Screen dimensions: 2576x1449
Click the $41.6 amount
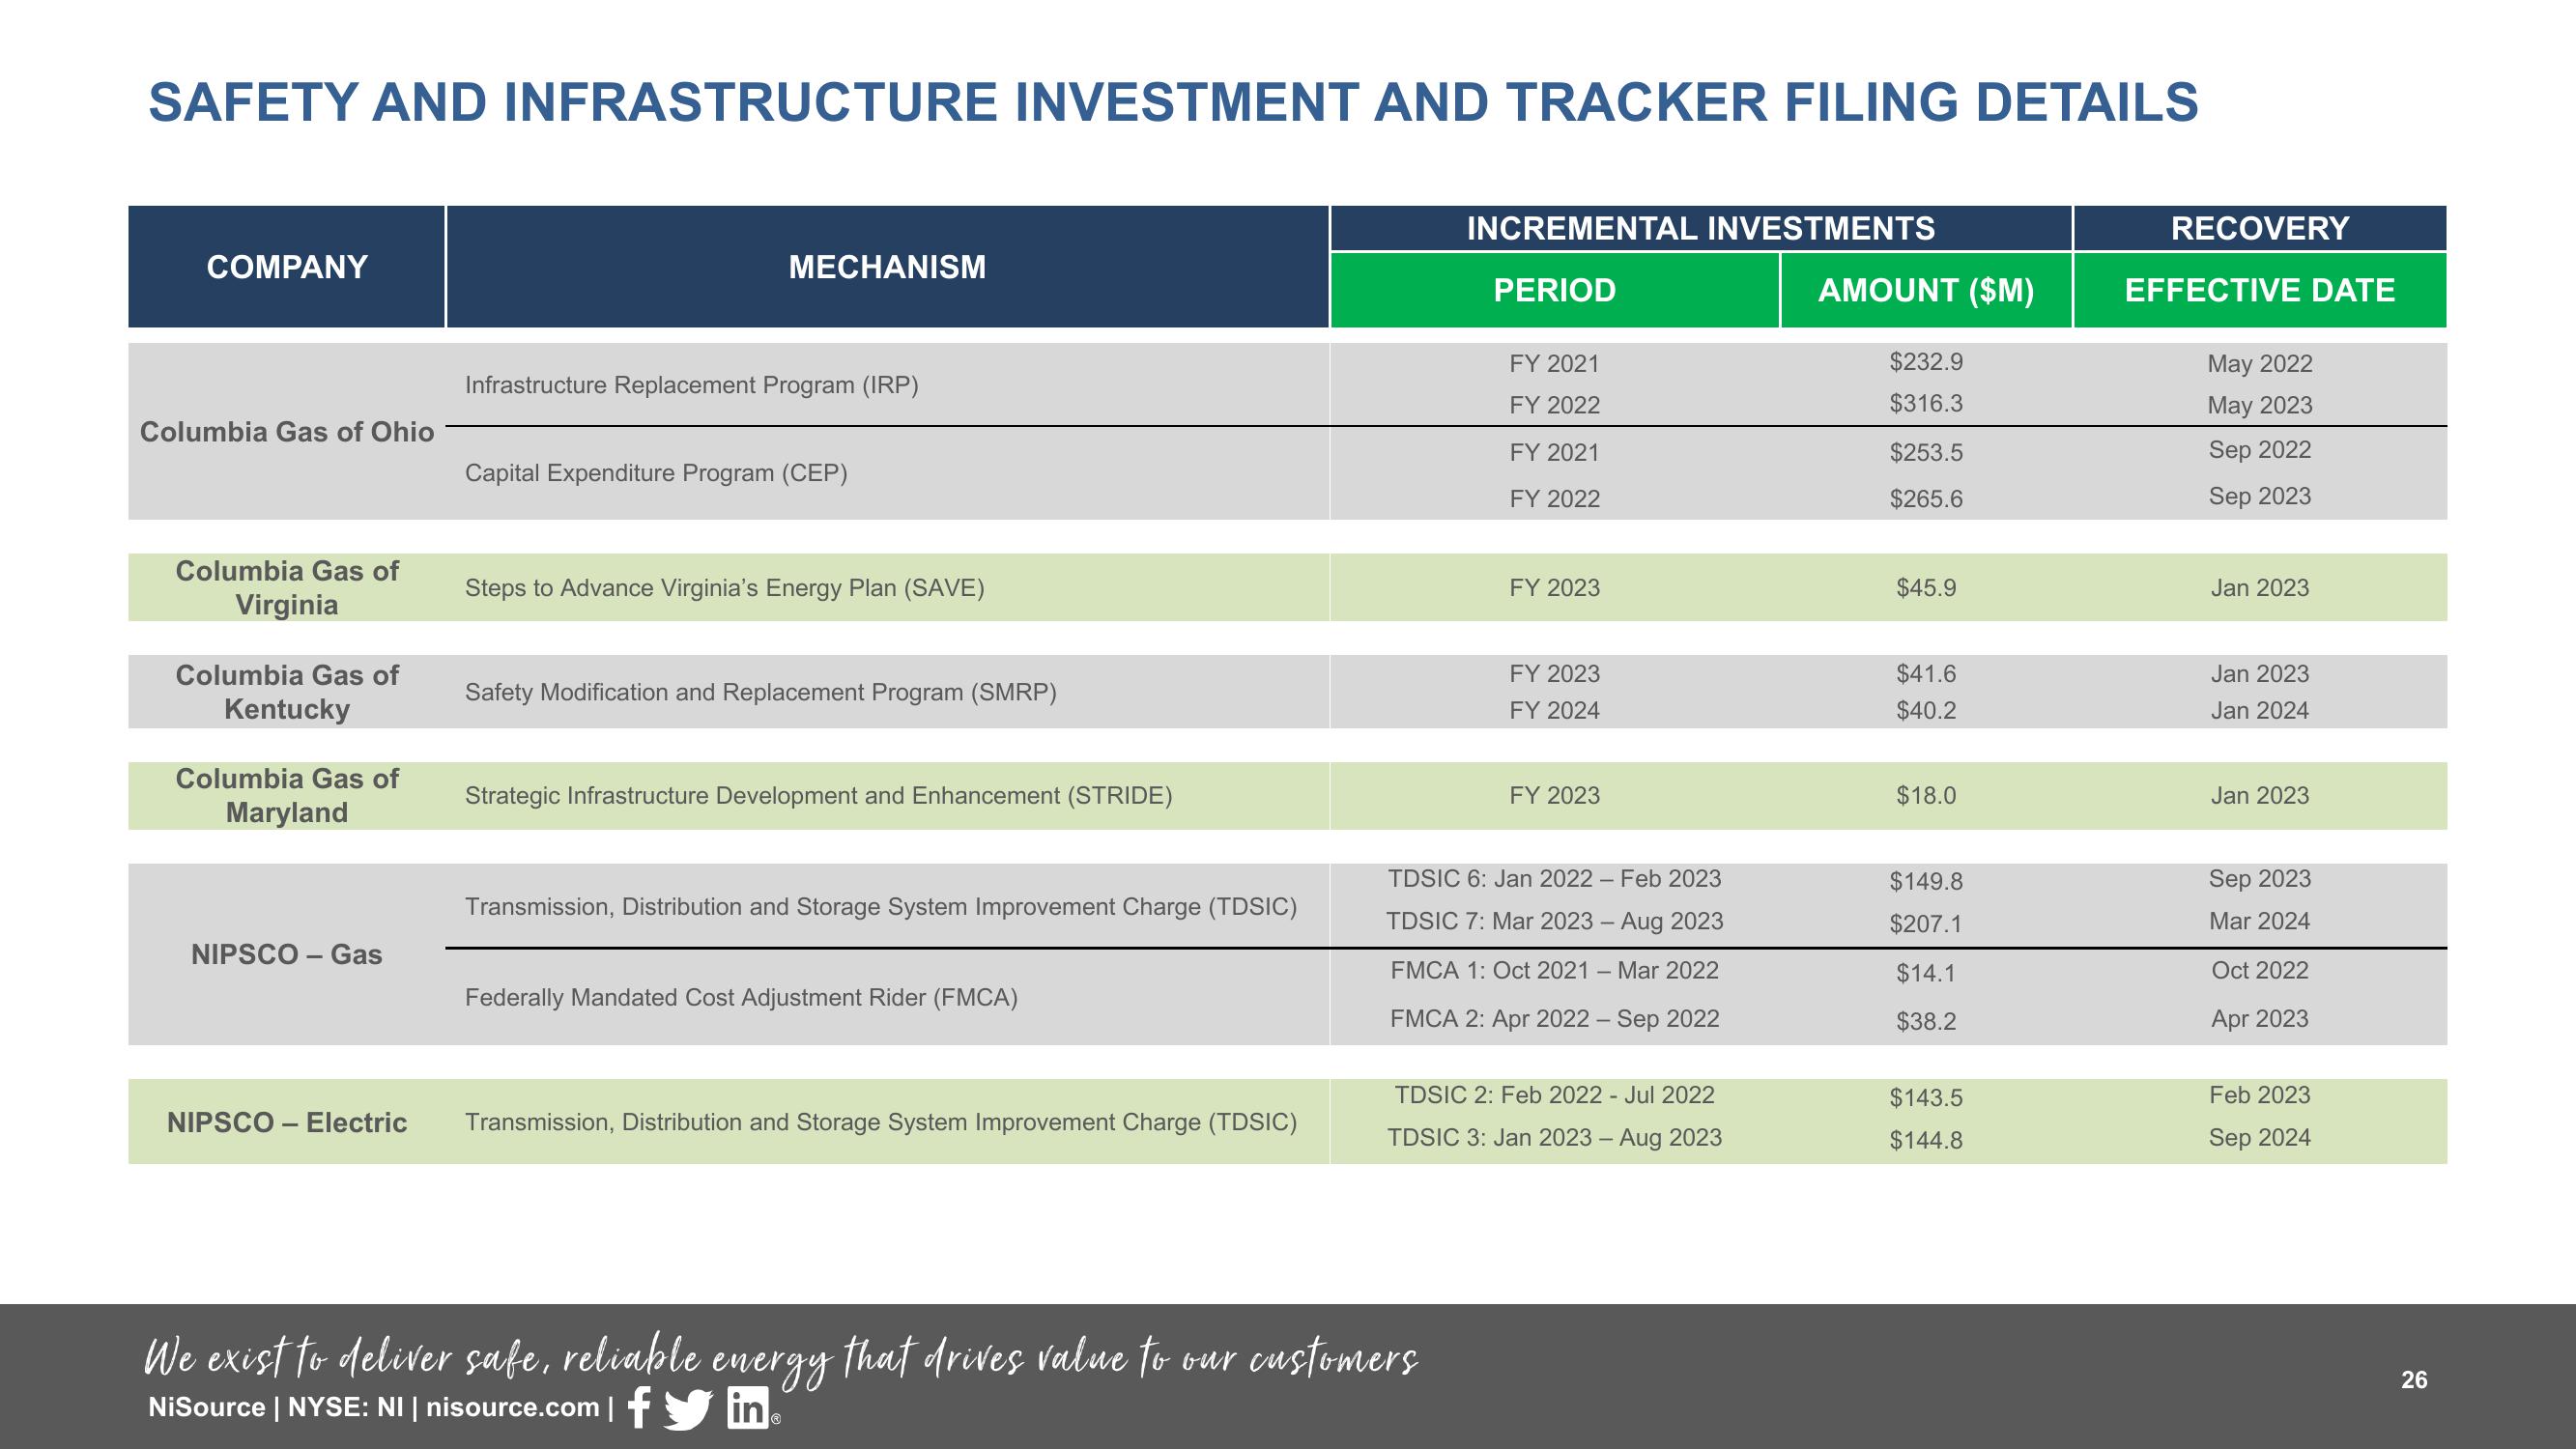(x=1926, y=674)
